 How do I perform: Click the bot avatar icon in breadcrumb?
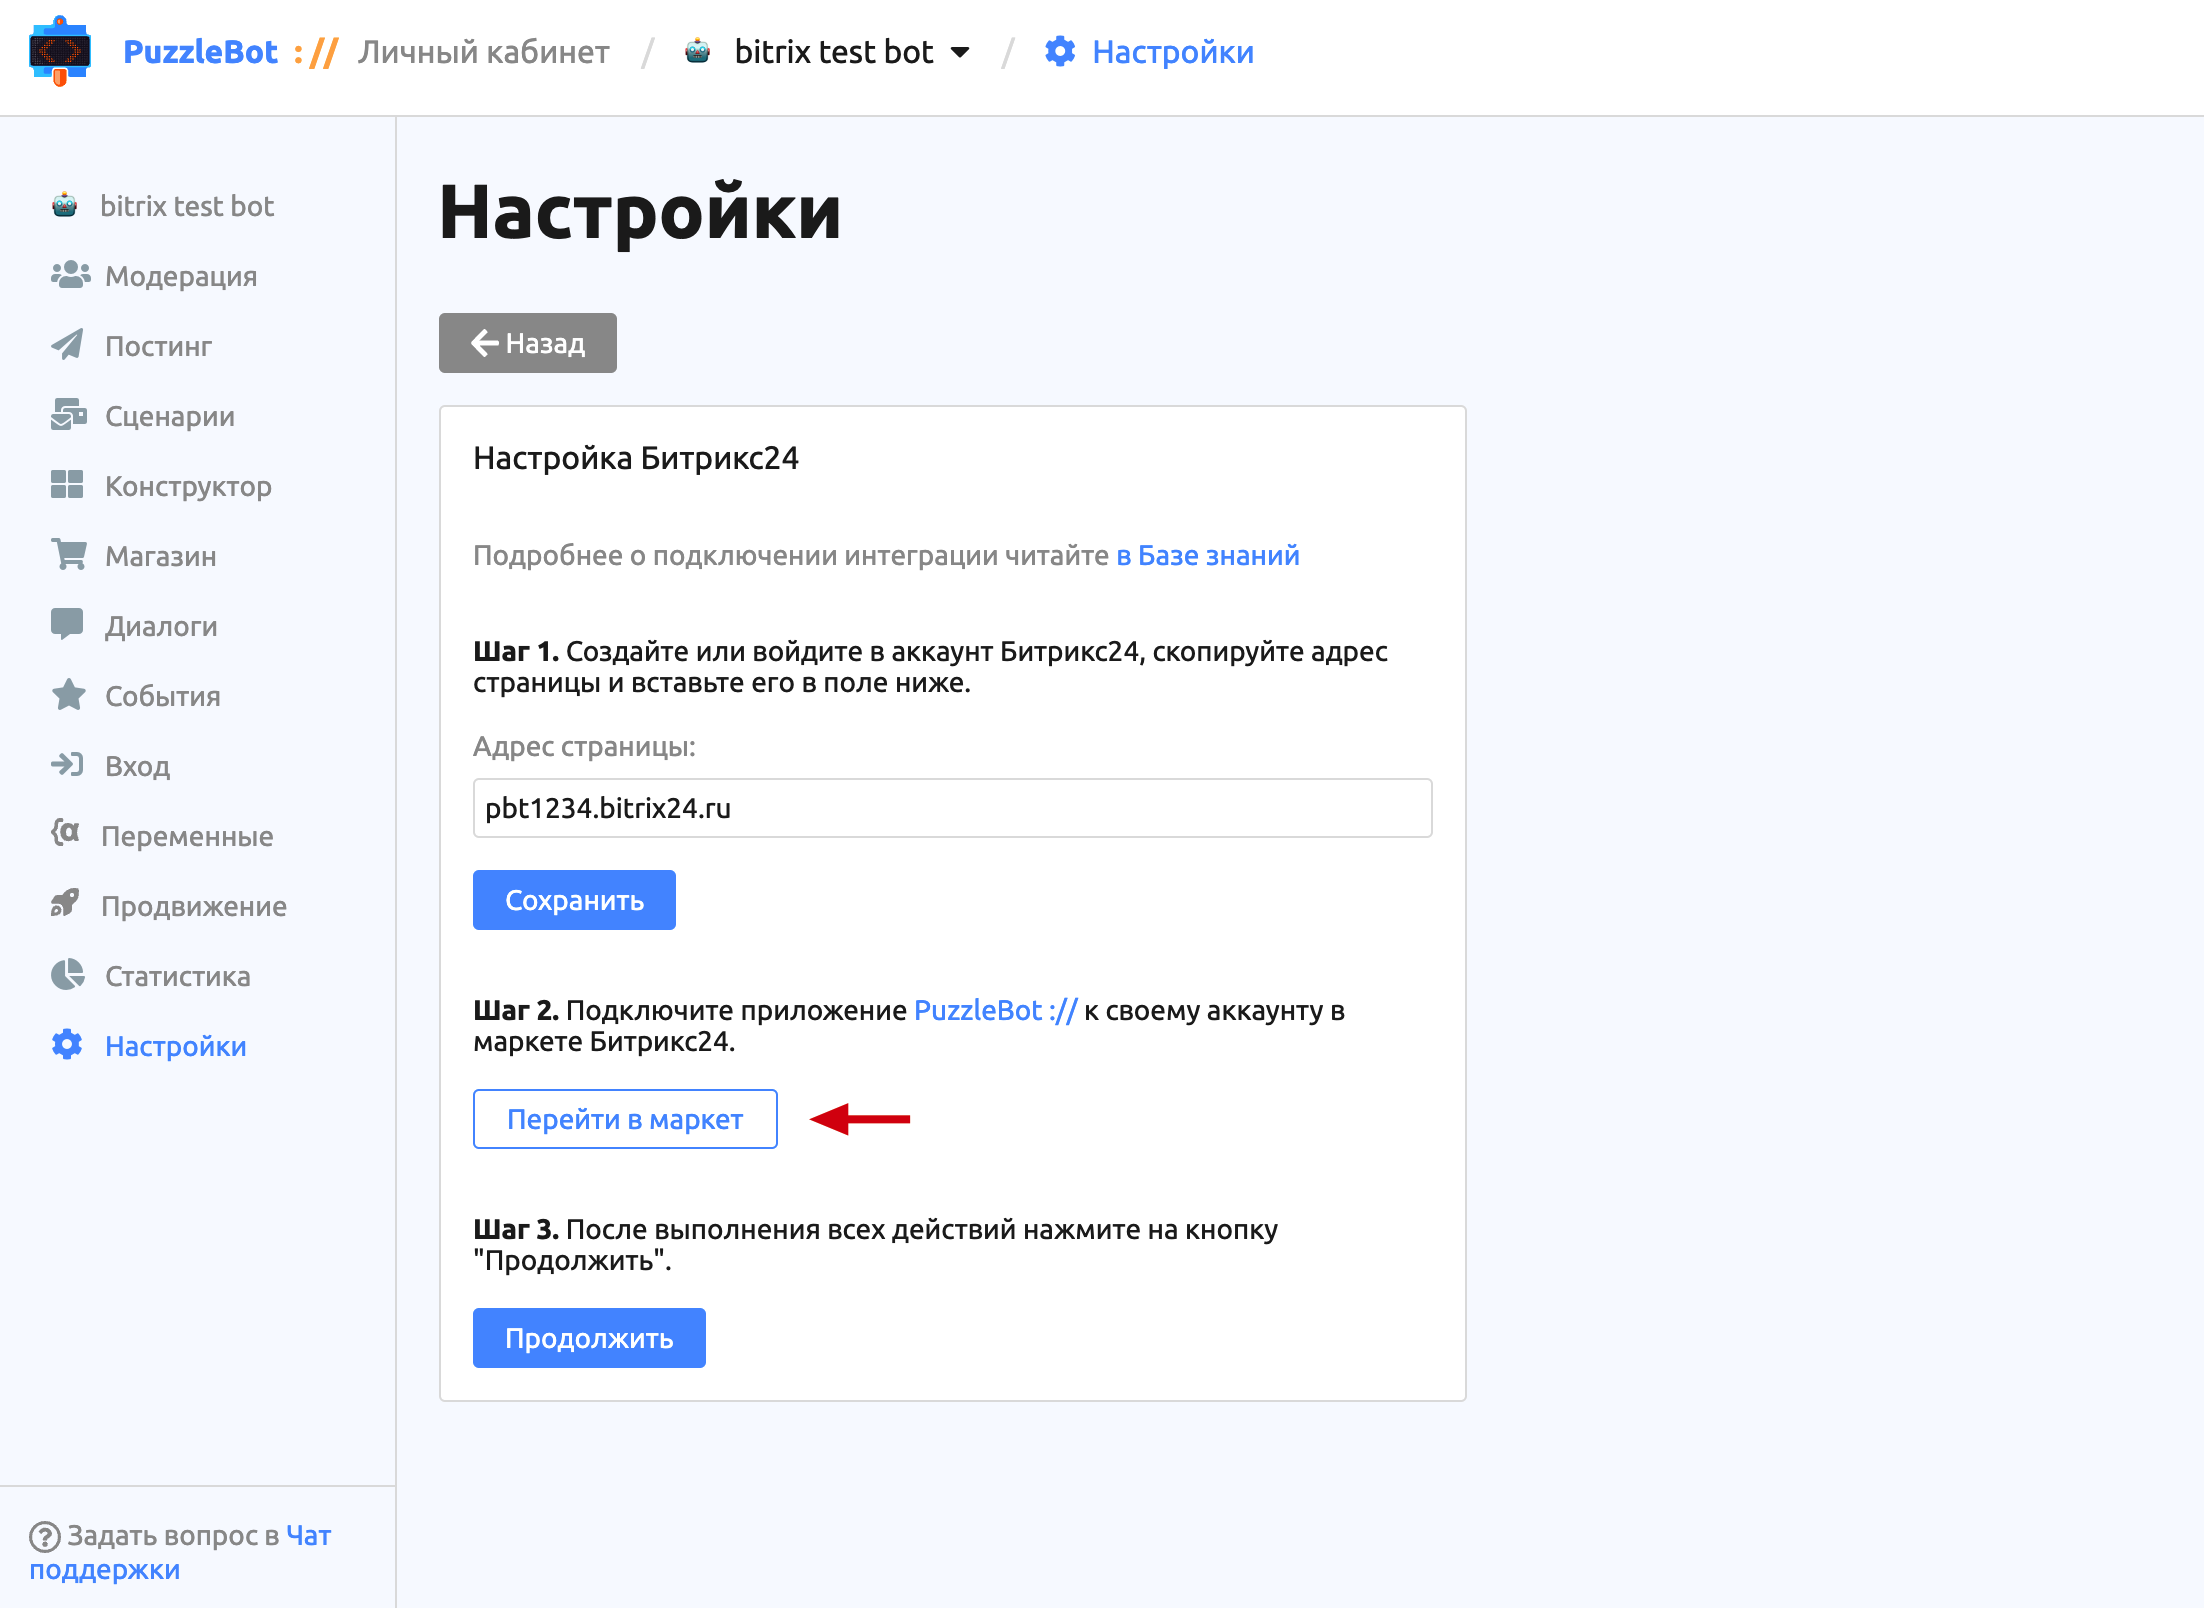(x=698, y=51)
